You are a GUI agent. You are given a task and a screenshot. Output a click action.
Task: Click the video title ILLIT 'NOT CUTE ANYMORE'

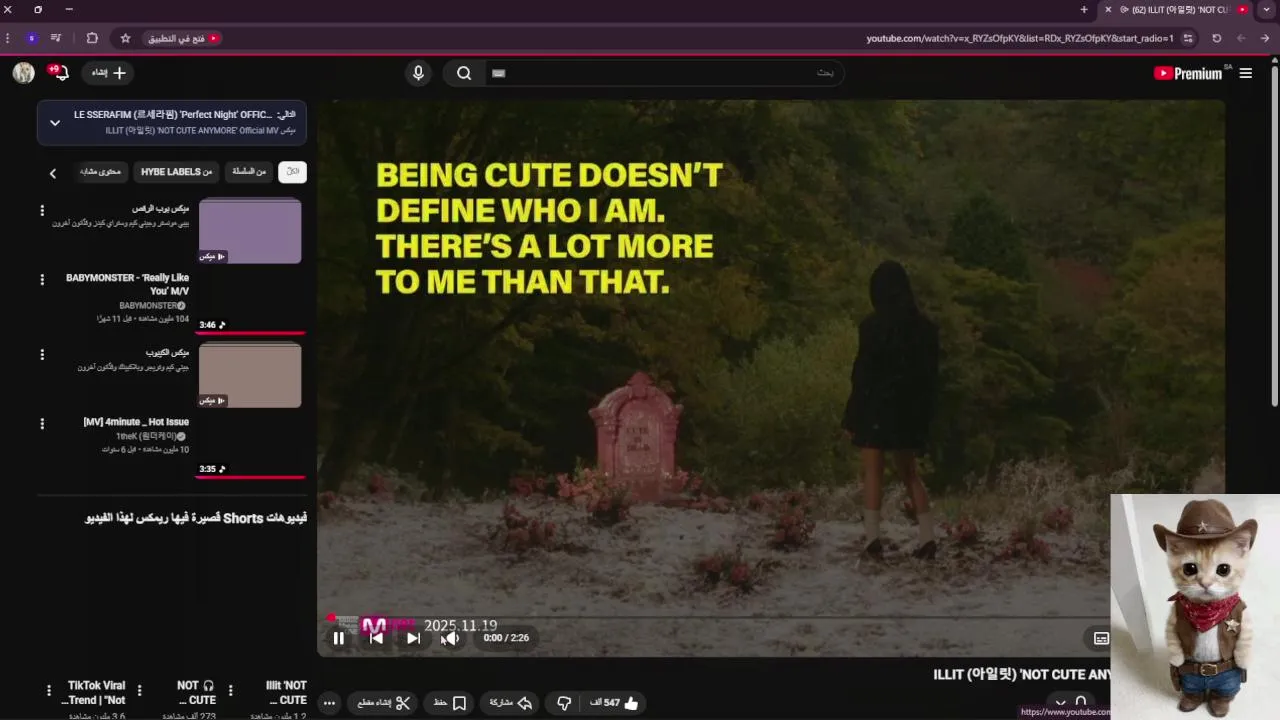coord(1021,675)
